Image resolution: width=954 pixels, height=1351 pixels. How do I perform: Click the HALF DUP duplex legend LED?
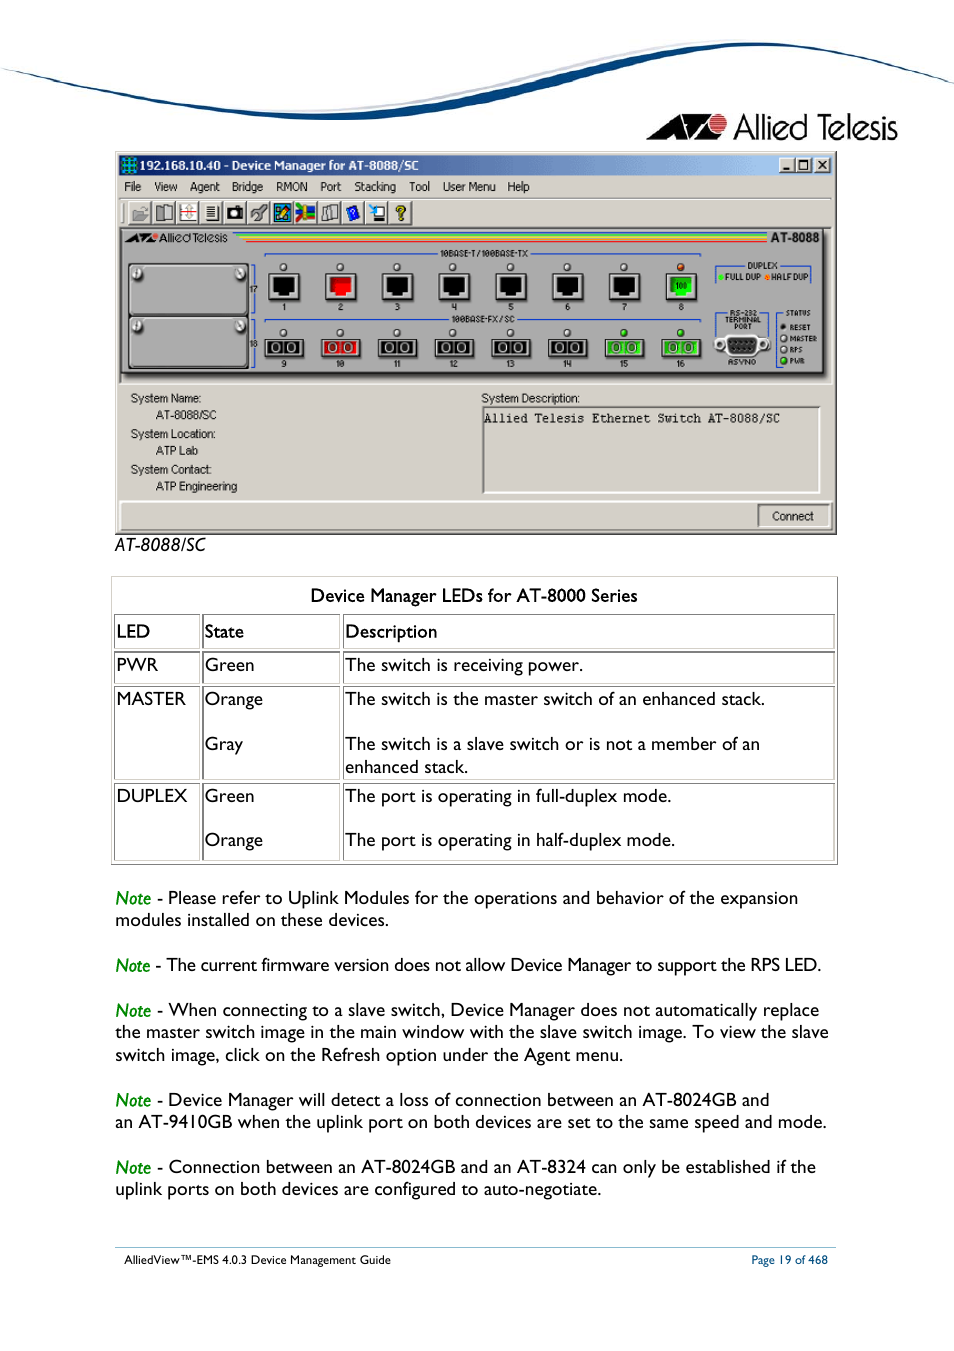point(767,277)
